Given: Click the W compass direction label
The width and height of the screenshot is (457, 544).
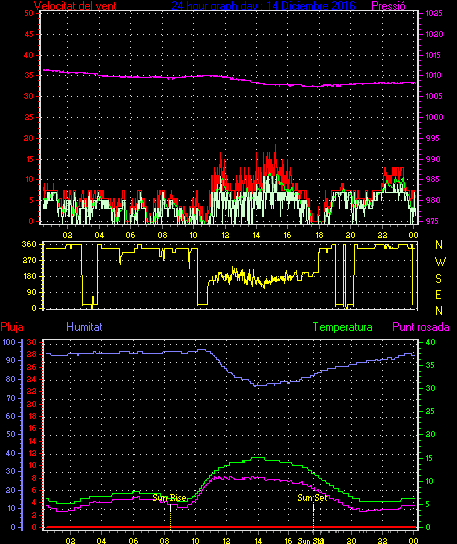Looking at the screenshot, I should point(440,262).
